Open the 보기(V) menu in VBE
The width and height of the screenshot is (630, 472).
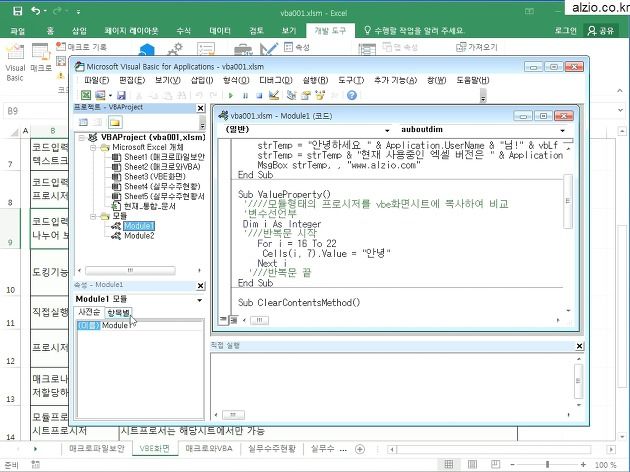pyautogui.click(x=168, y=80)
